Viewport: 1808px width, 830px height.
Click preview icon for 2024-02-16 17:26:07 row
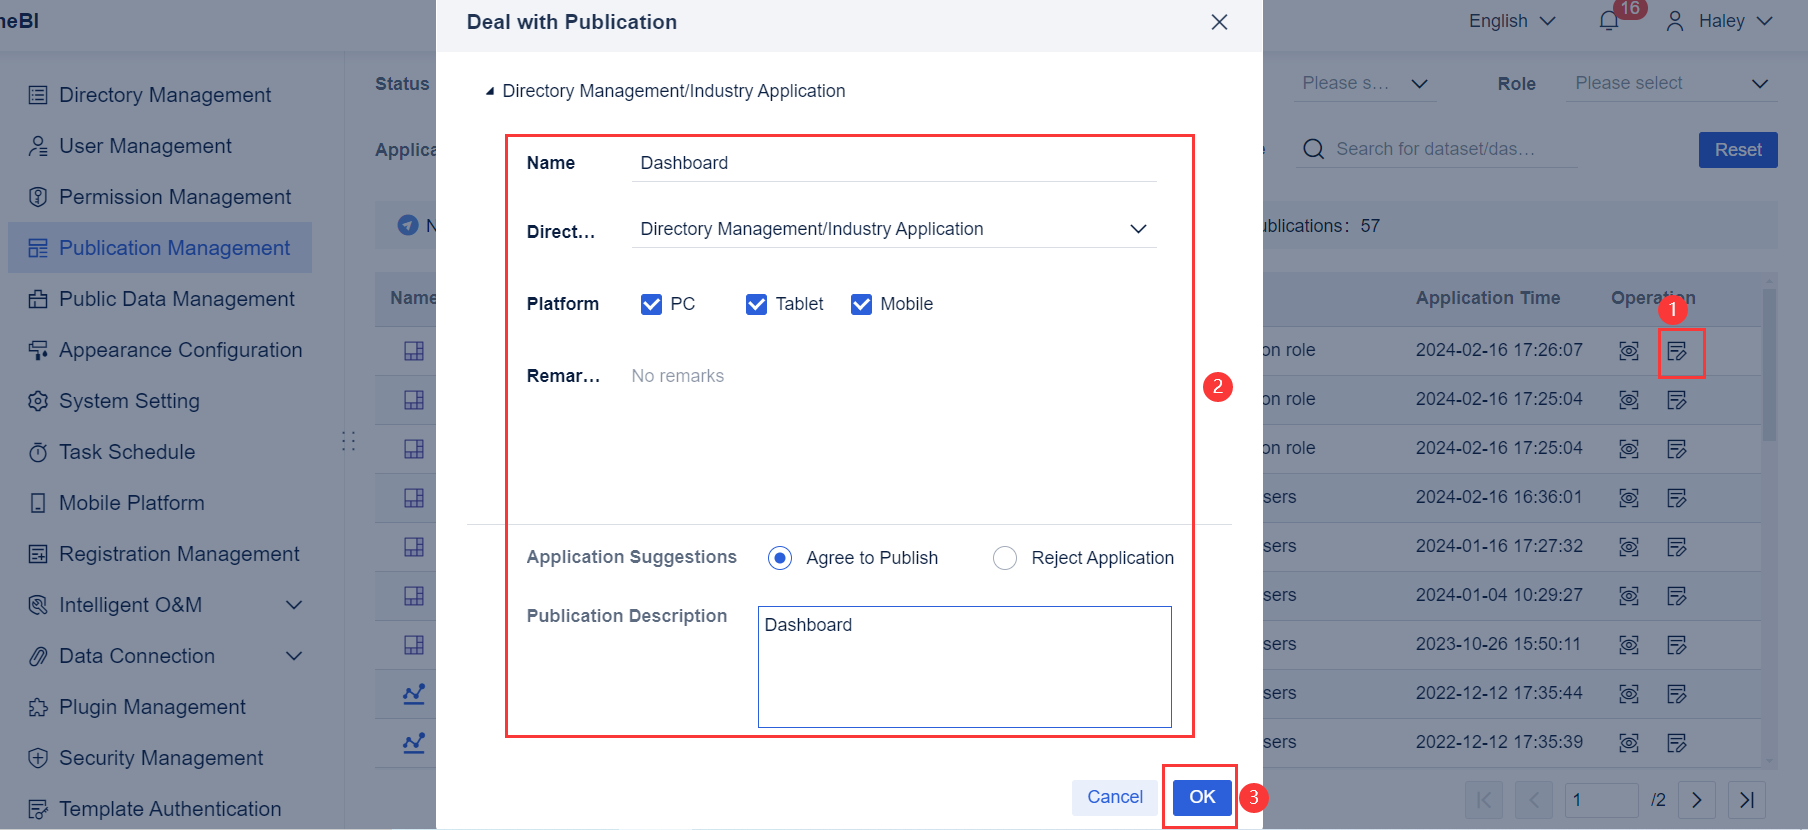(x=1629, y=351)
